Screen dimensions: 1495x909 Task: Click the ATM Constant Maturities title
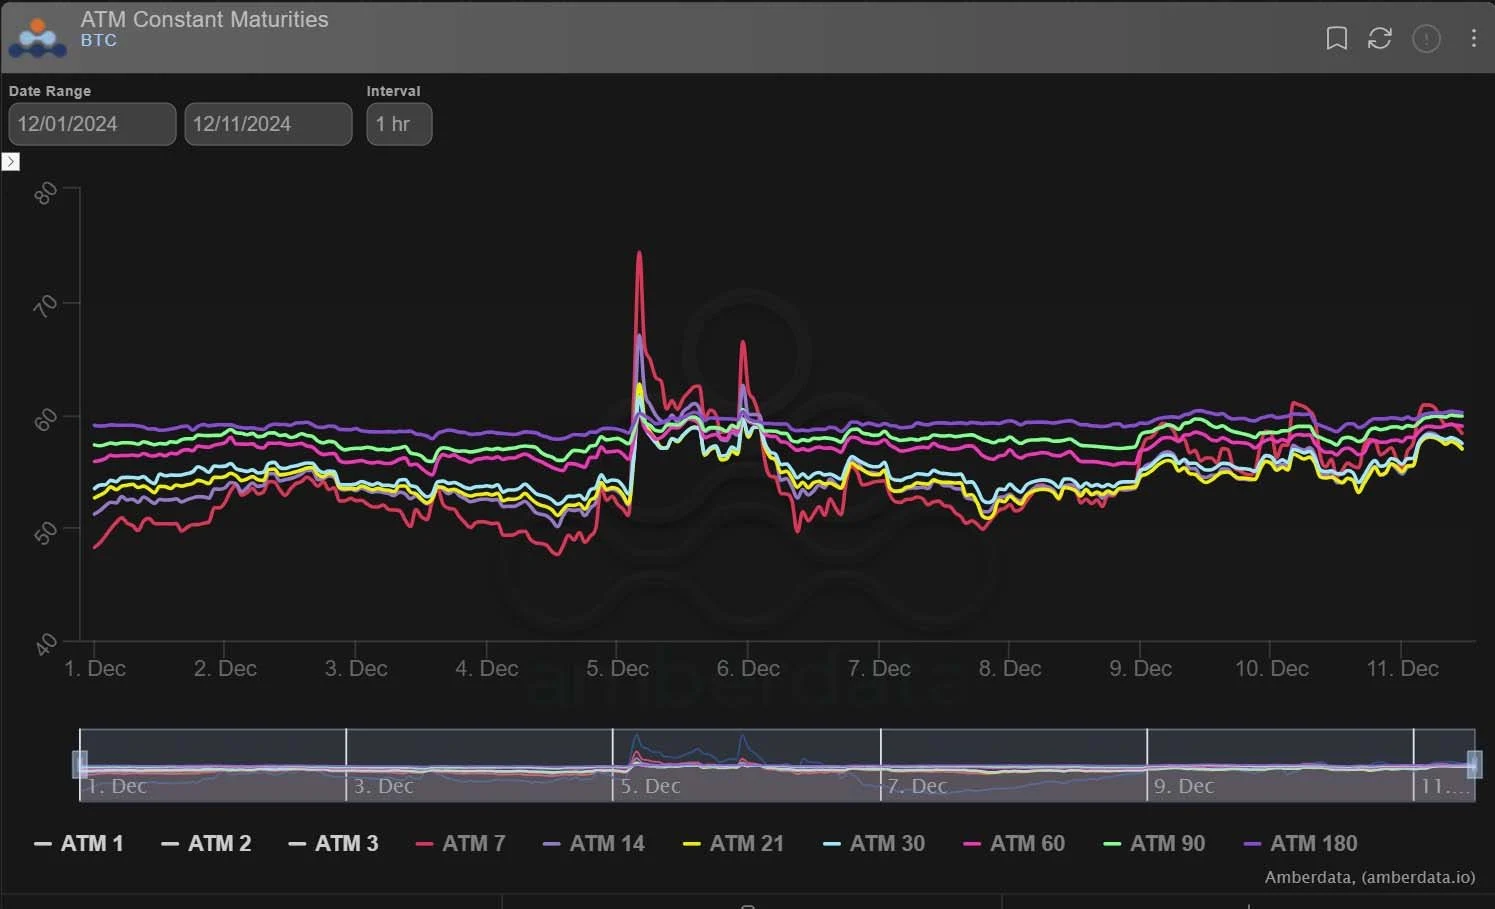(x=204, y=19)
